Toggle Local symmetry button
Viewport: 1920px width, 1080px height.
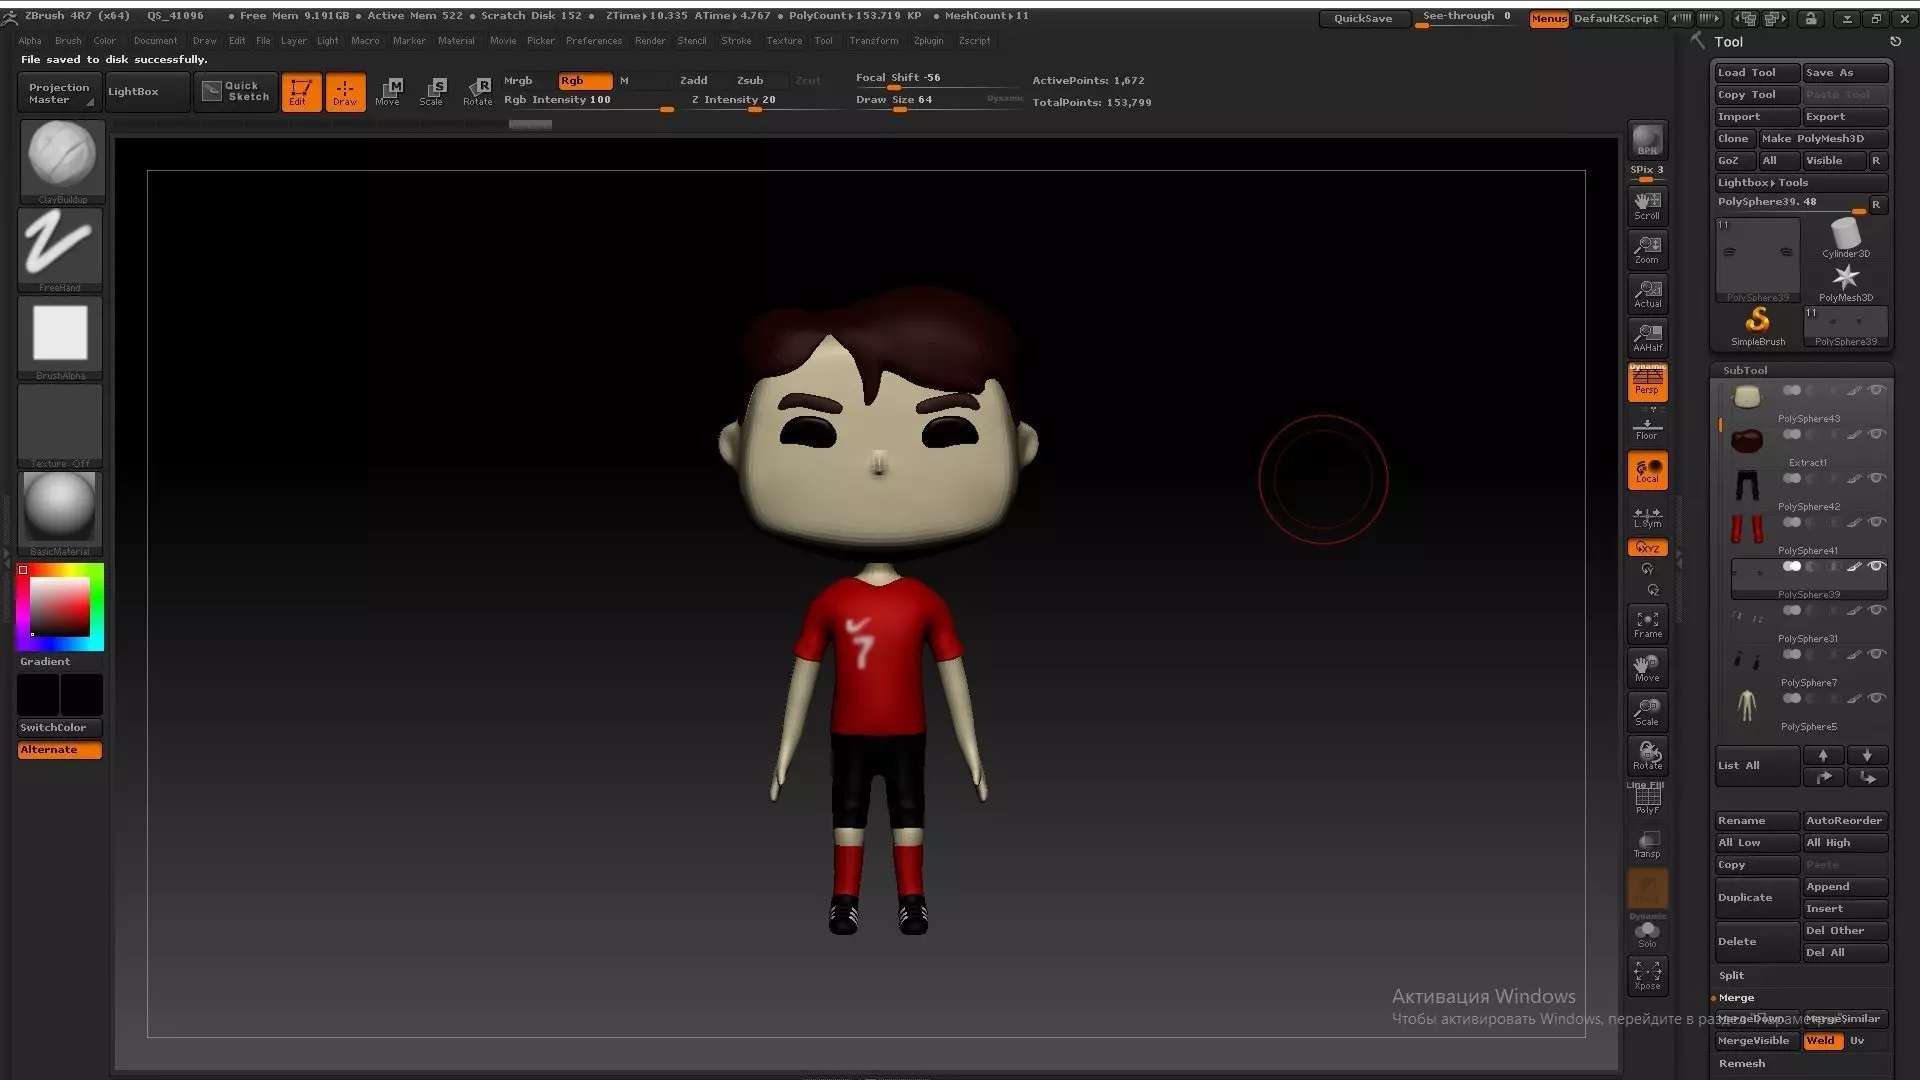[1647, 471]
